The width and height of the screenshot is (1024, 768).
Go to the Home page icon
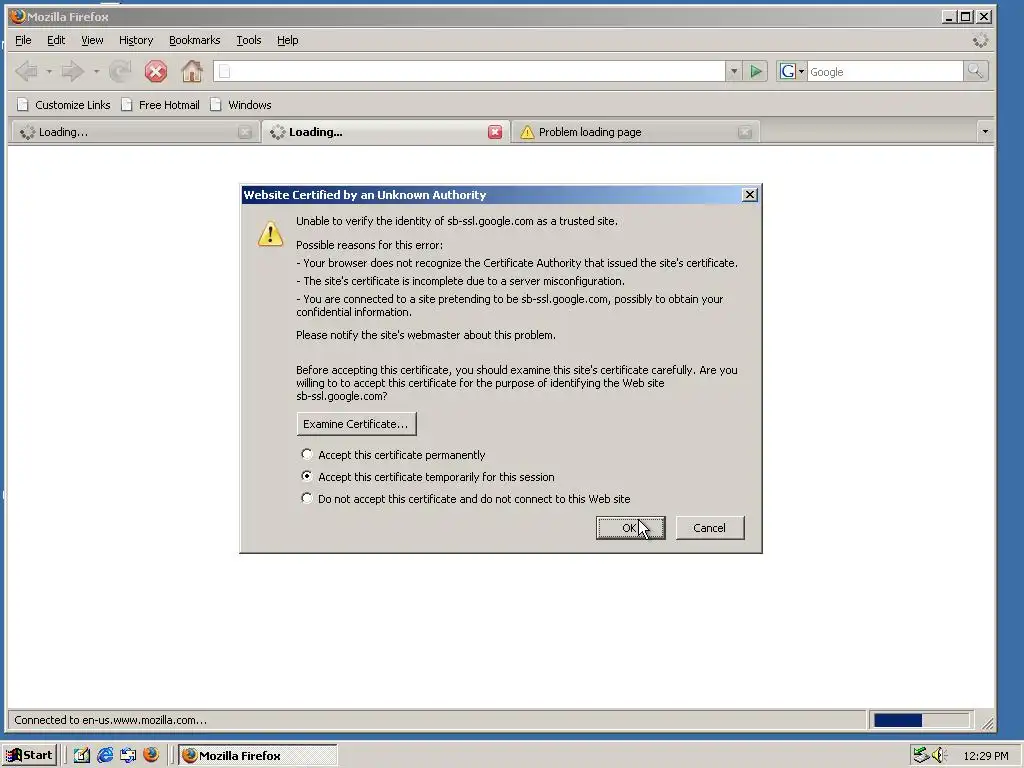(x=191, y=71)
